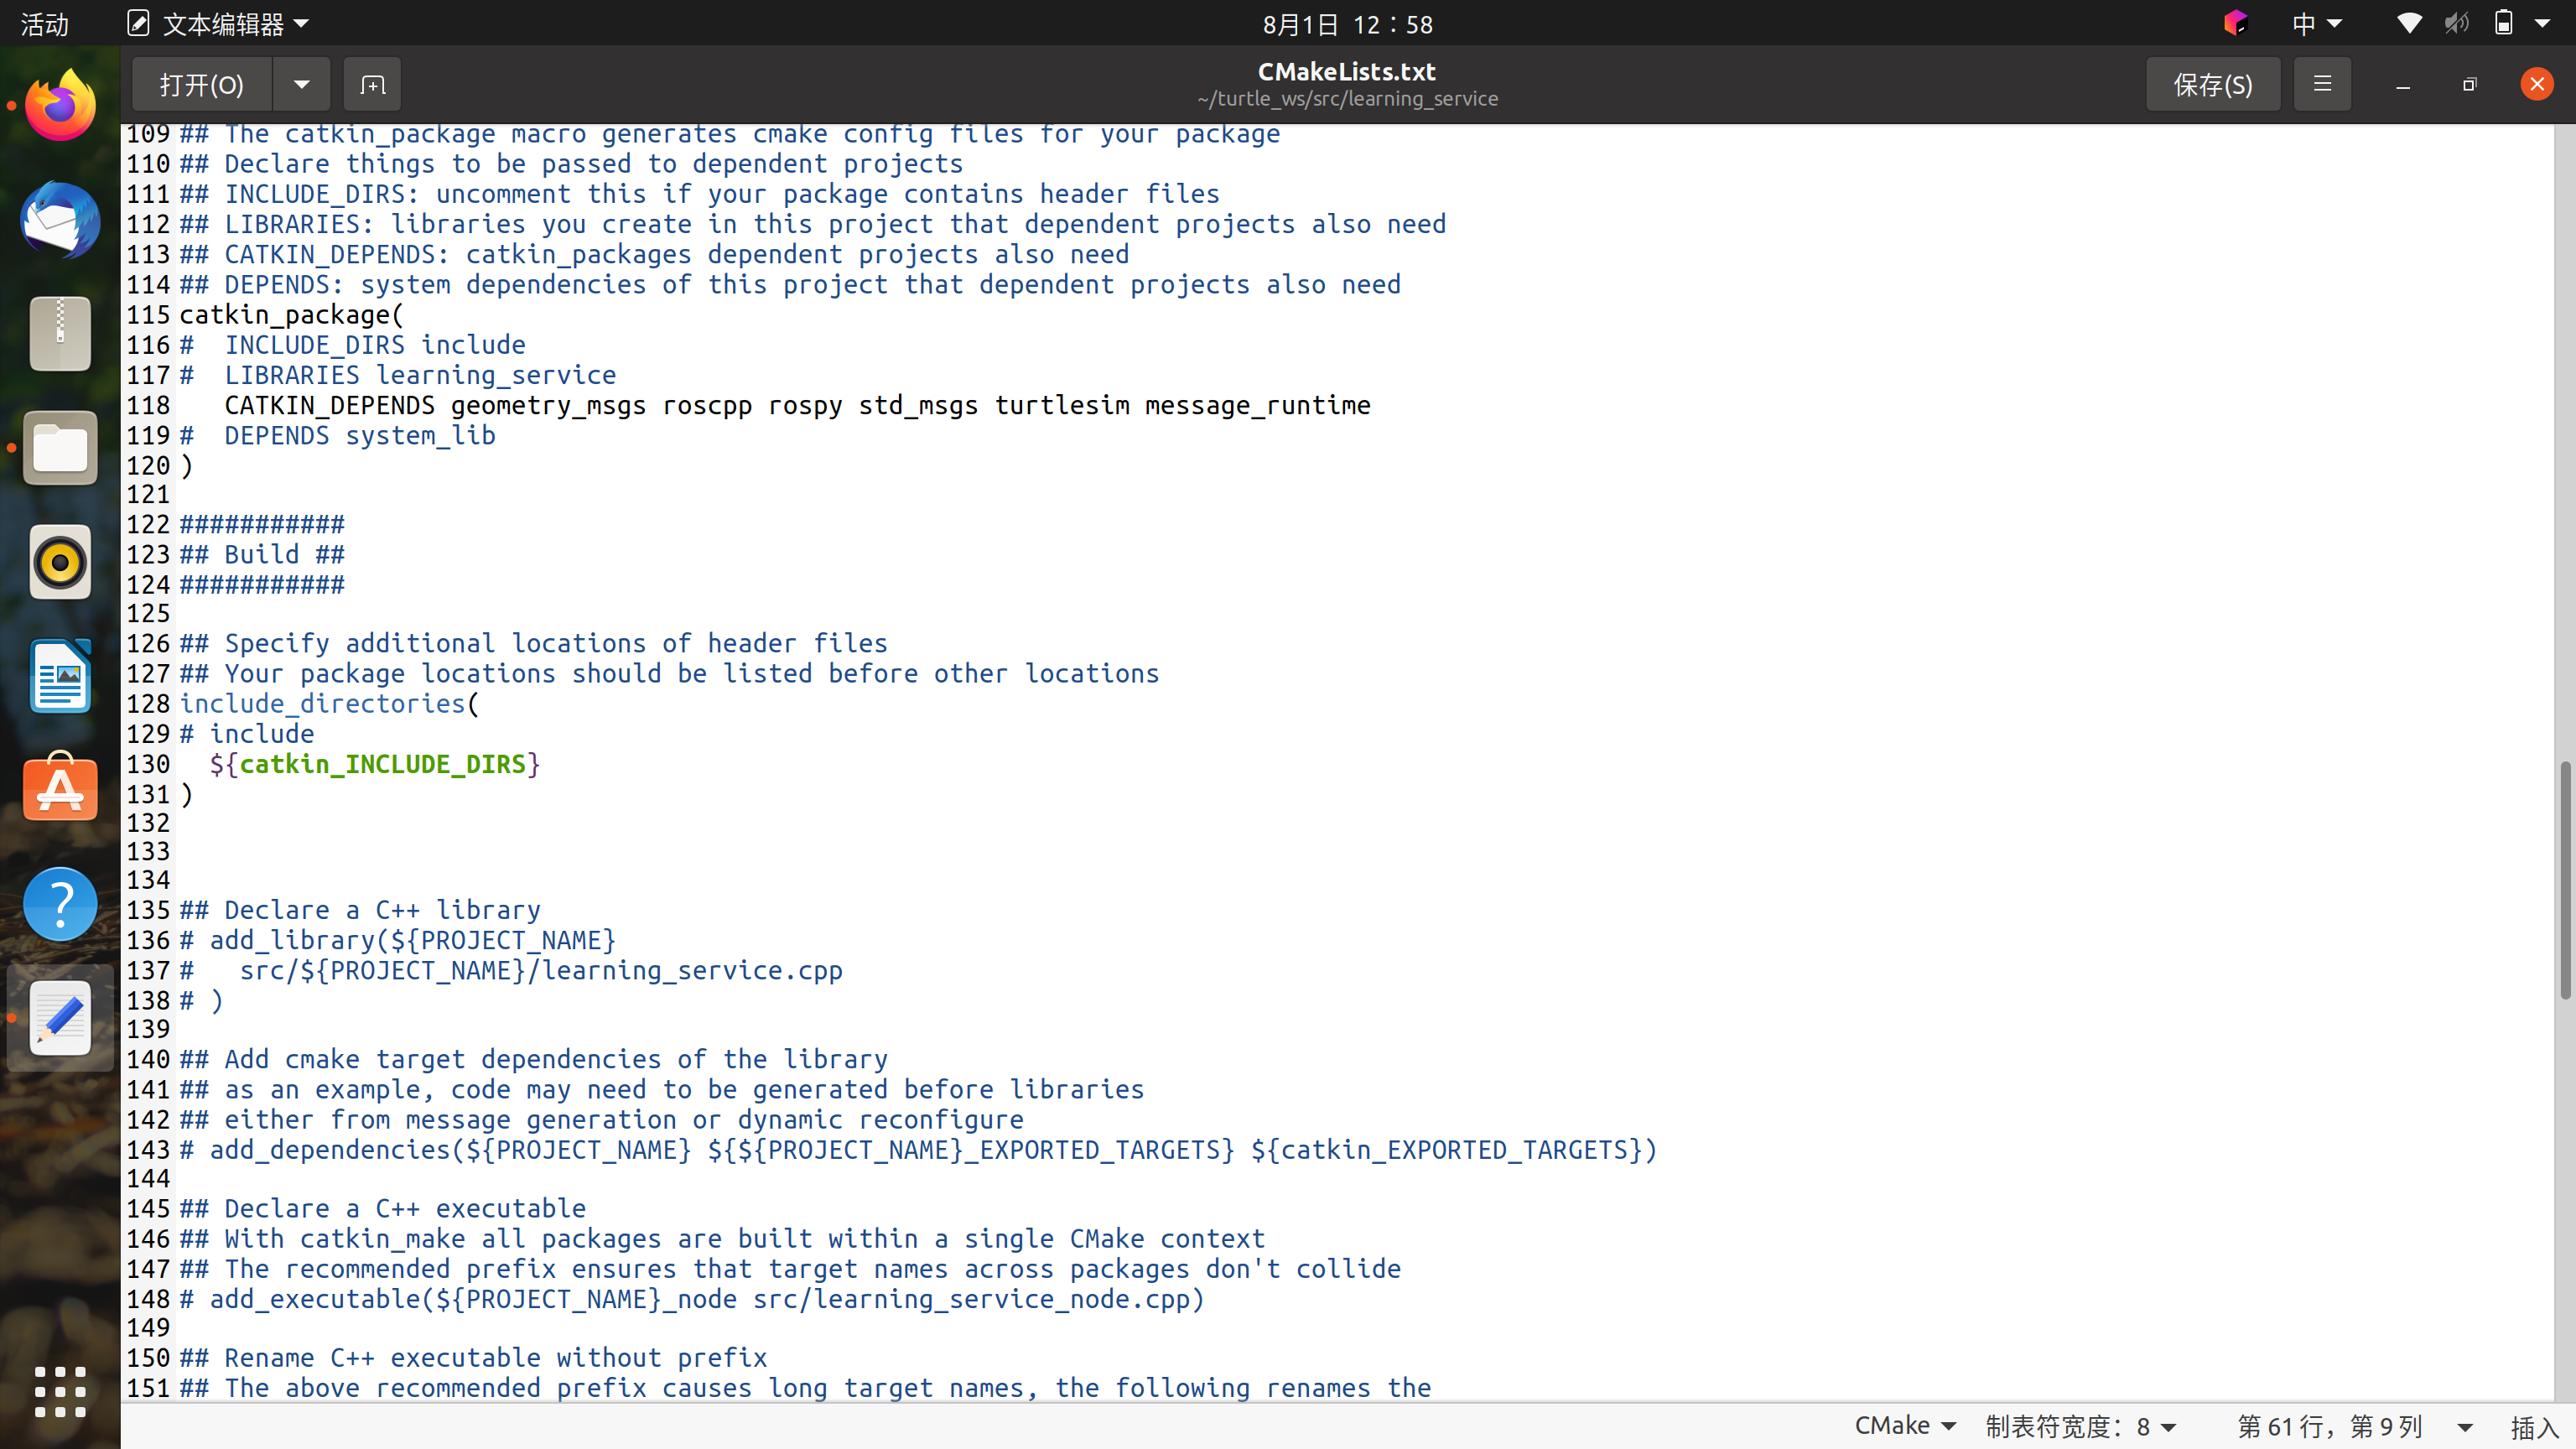Expand the recent files arrow beside 打开(O)
The width and height of the screenshot is (2576, 1449).
point(302,84)
